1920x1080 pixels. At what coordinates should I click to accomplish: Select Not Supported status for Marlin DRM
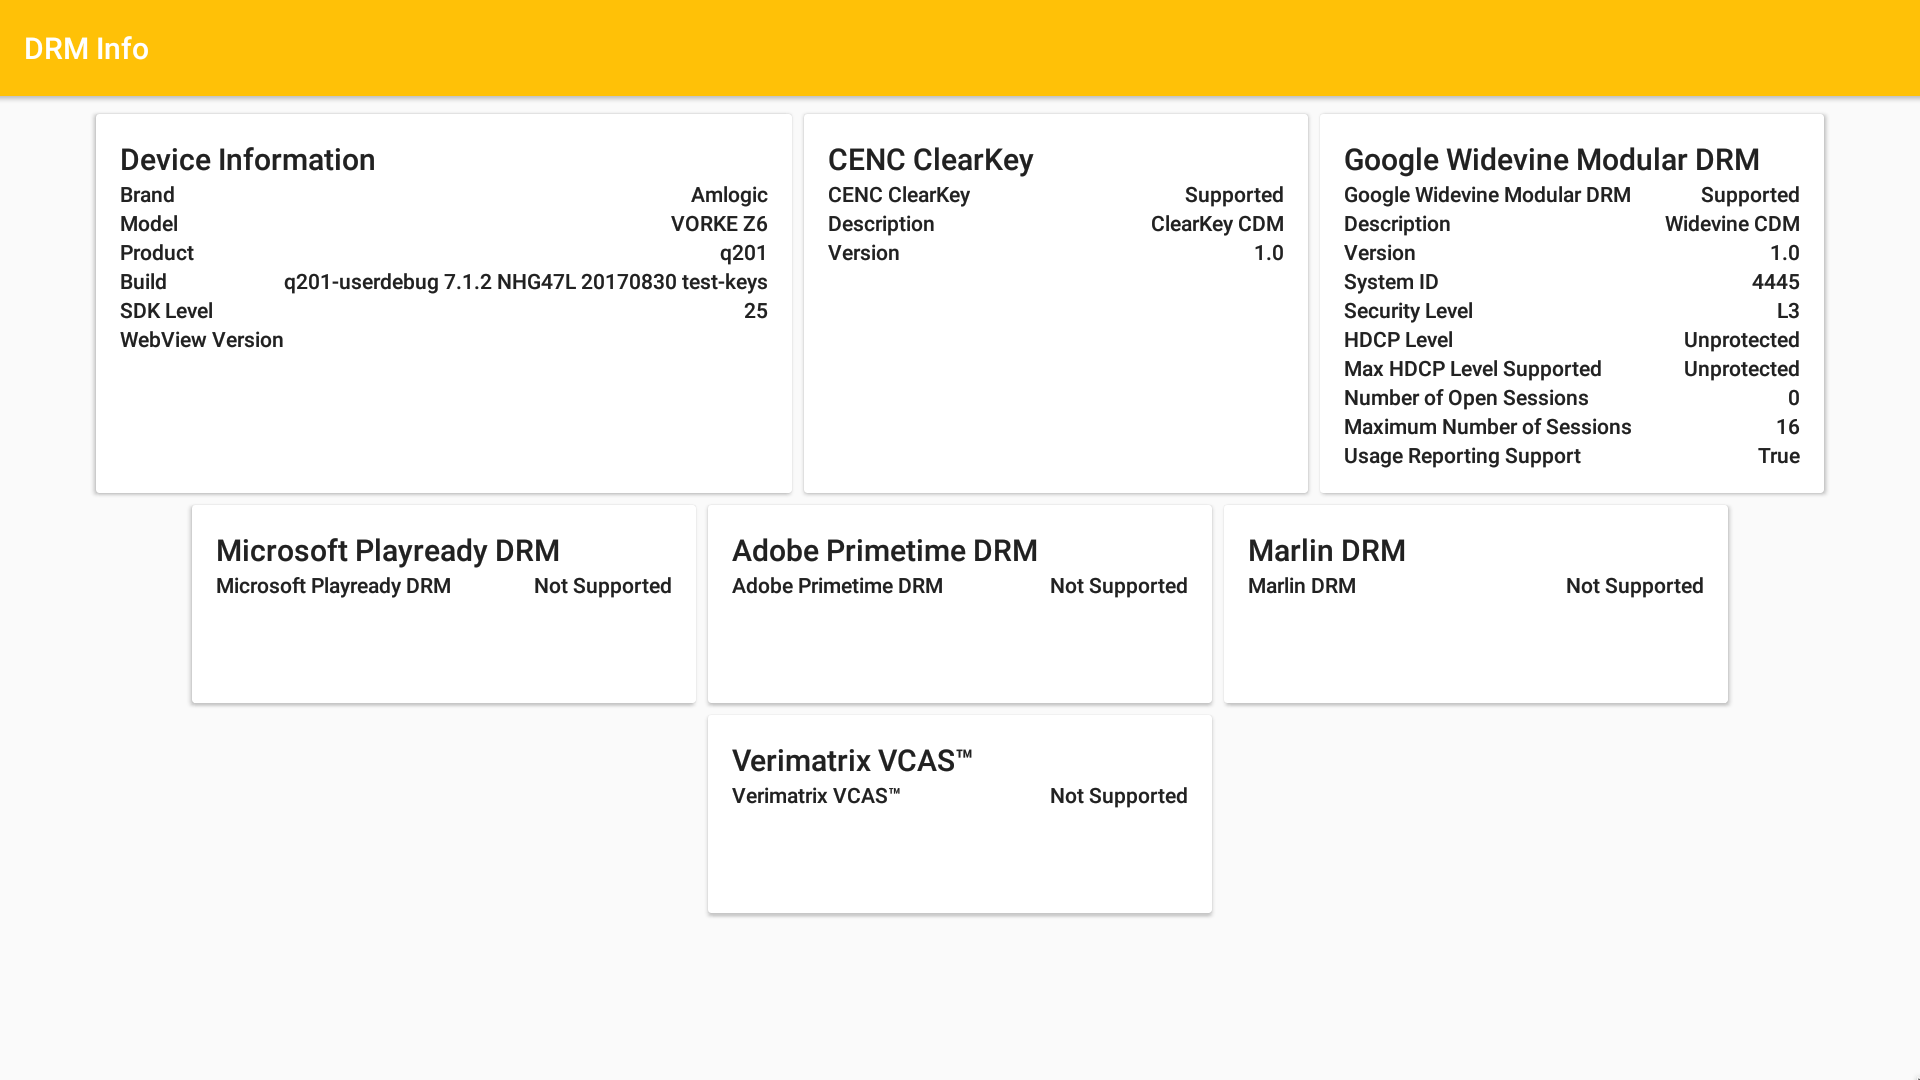[1635, 586]
